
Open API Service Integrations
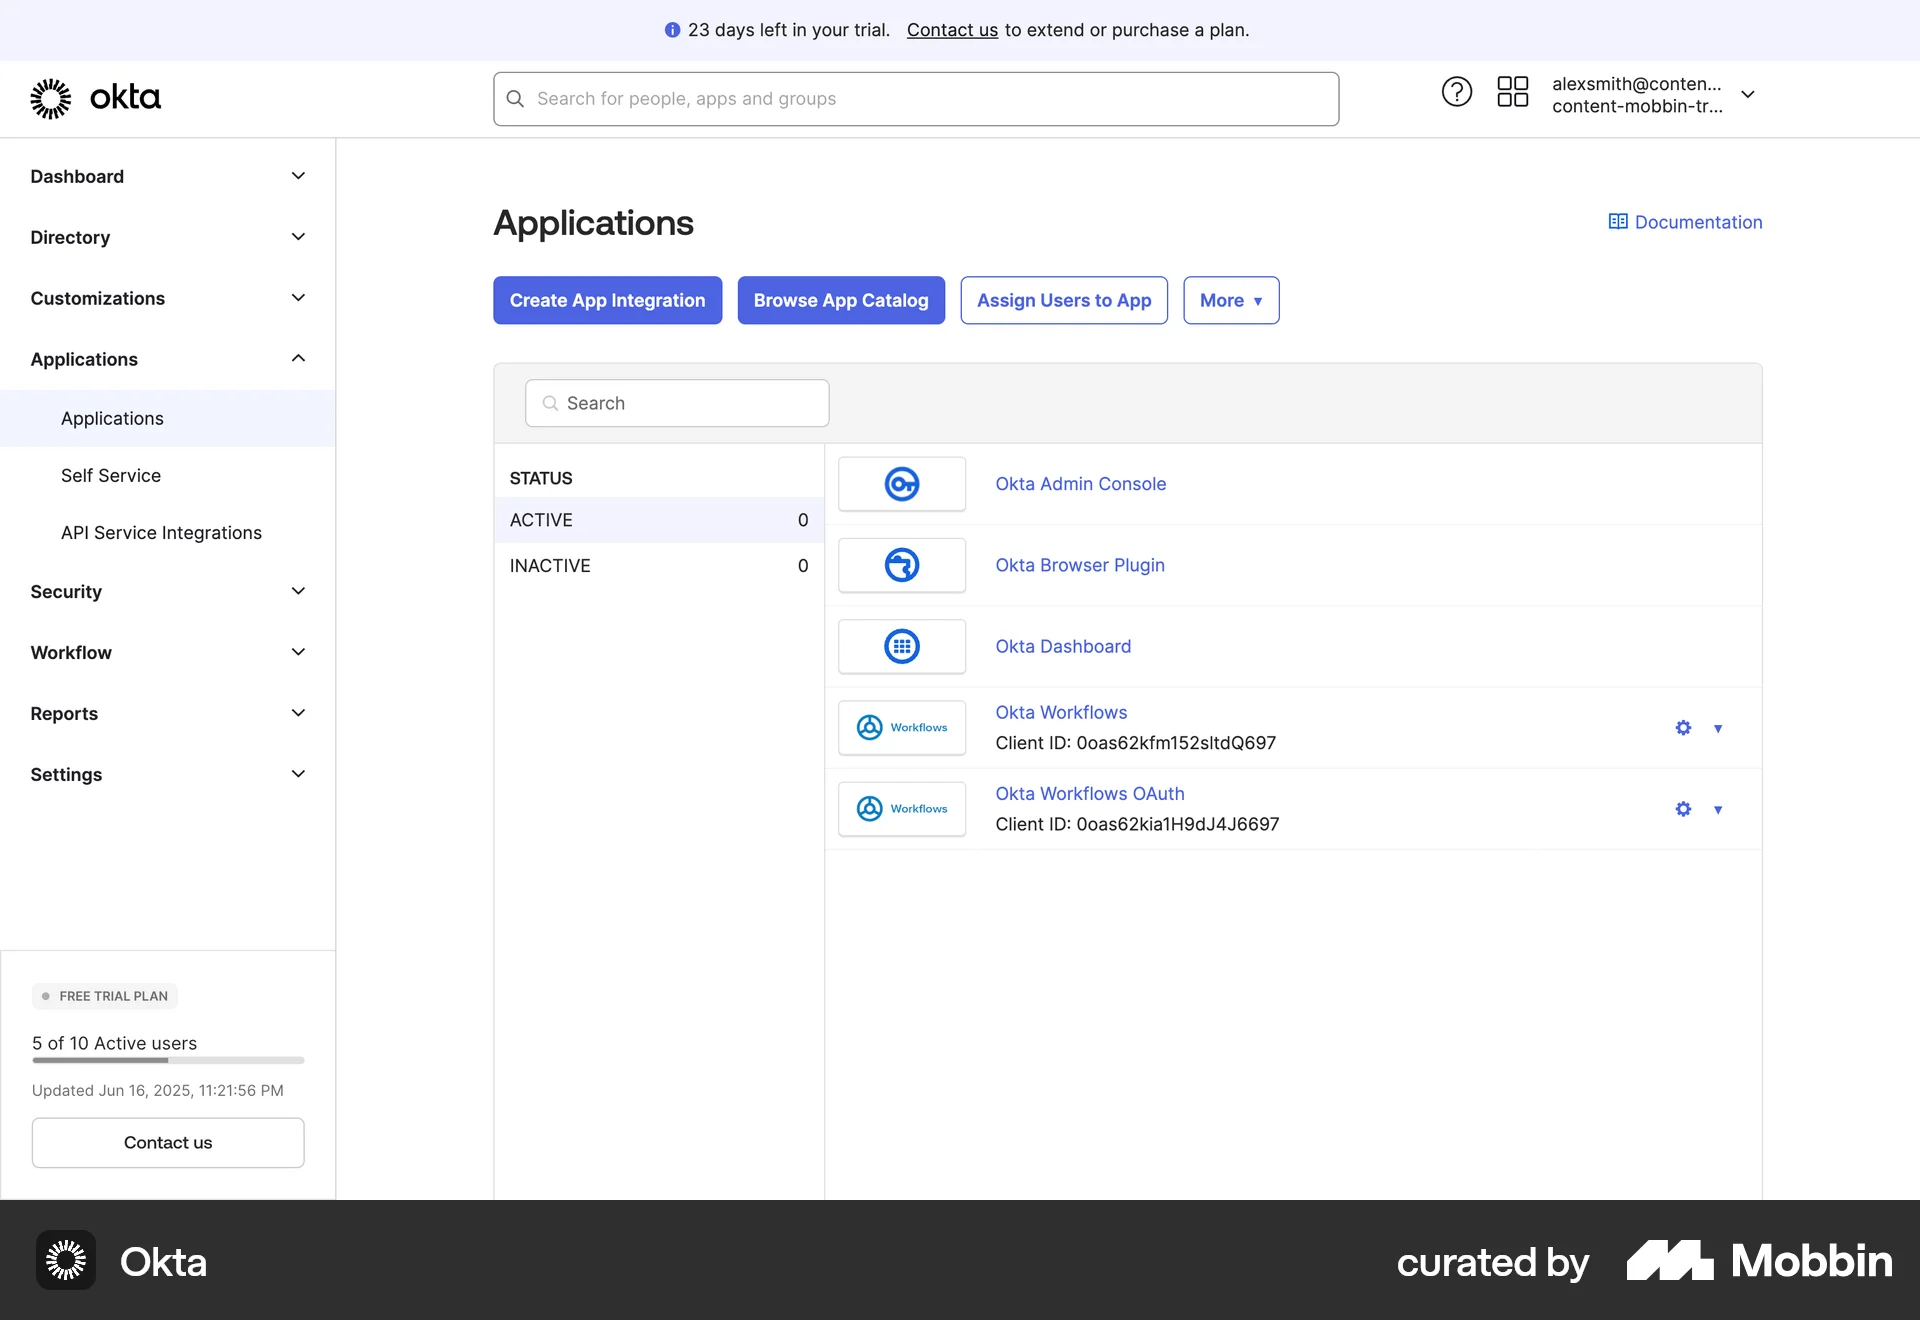[x=160, y=533]
